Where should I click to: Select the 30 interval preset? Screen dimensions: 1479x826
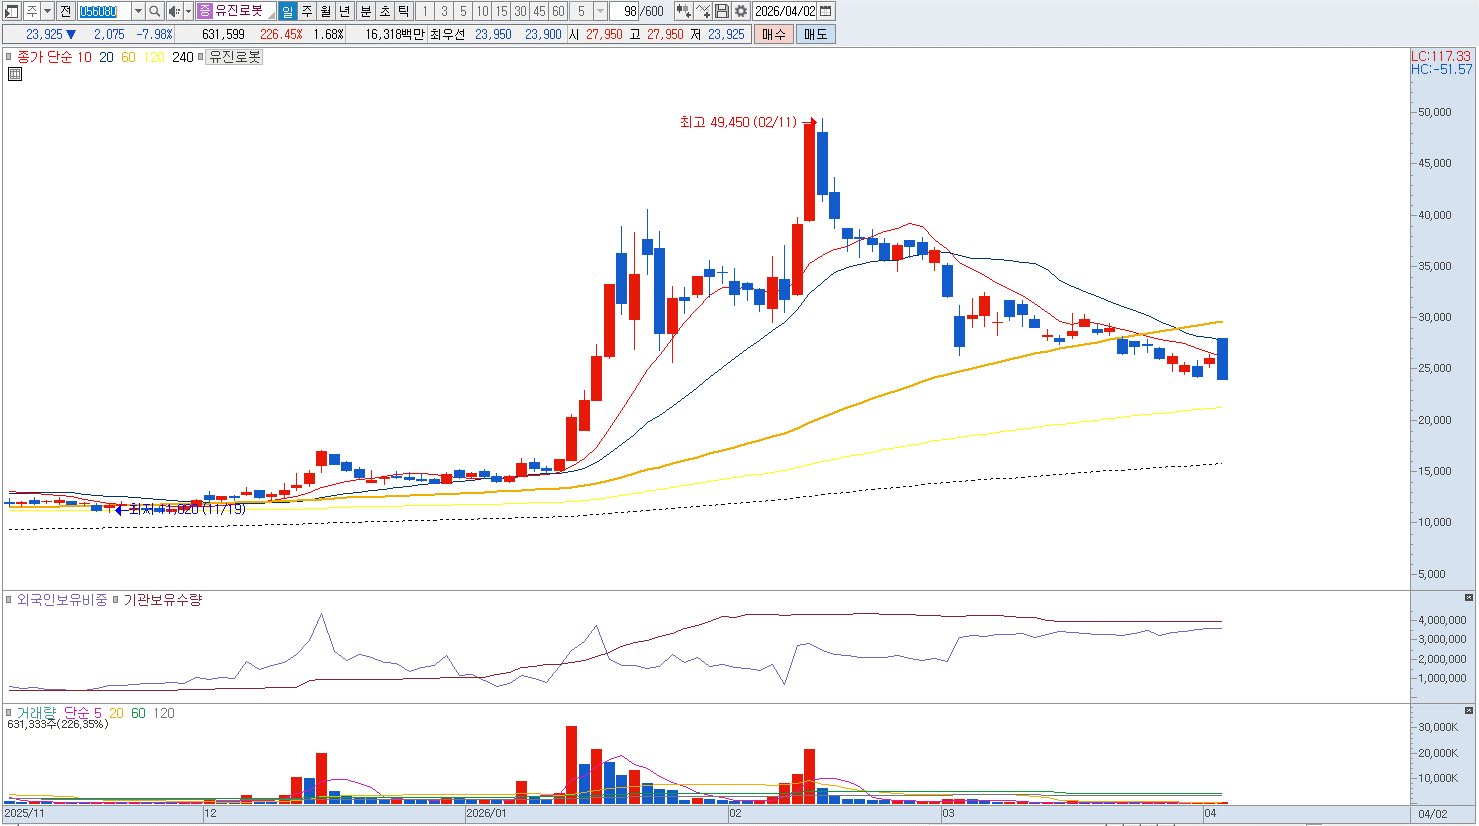[520, 11]
